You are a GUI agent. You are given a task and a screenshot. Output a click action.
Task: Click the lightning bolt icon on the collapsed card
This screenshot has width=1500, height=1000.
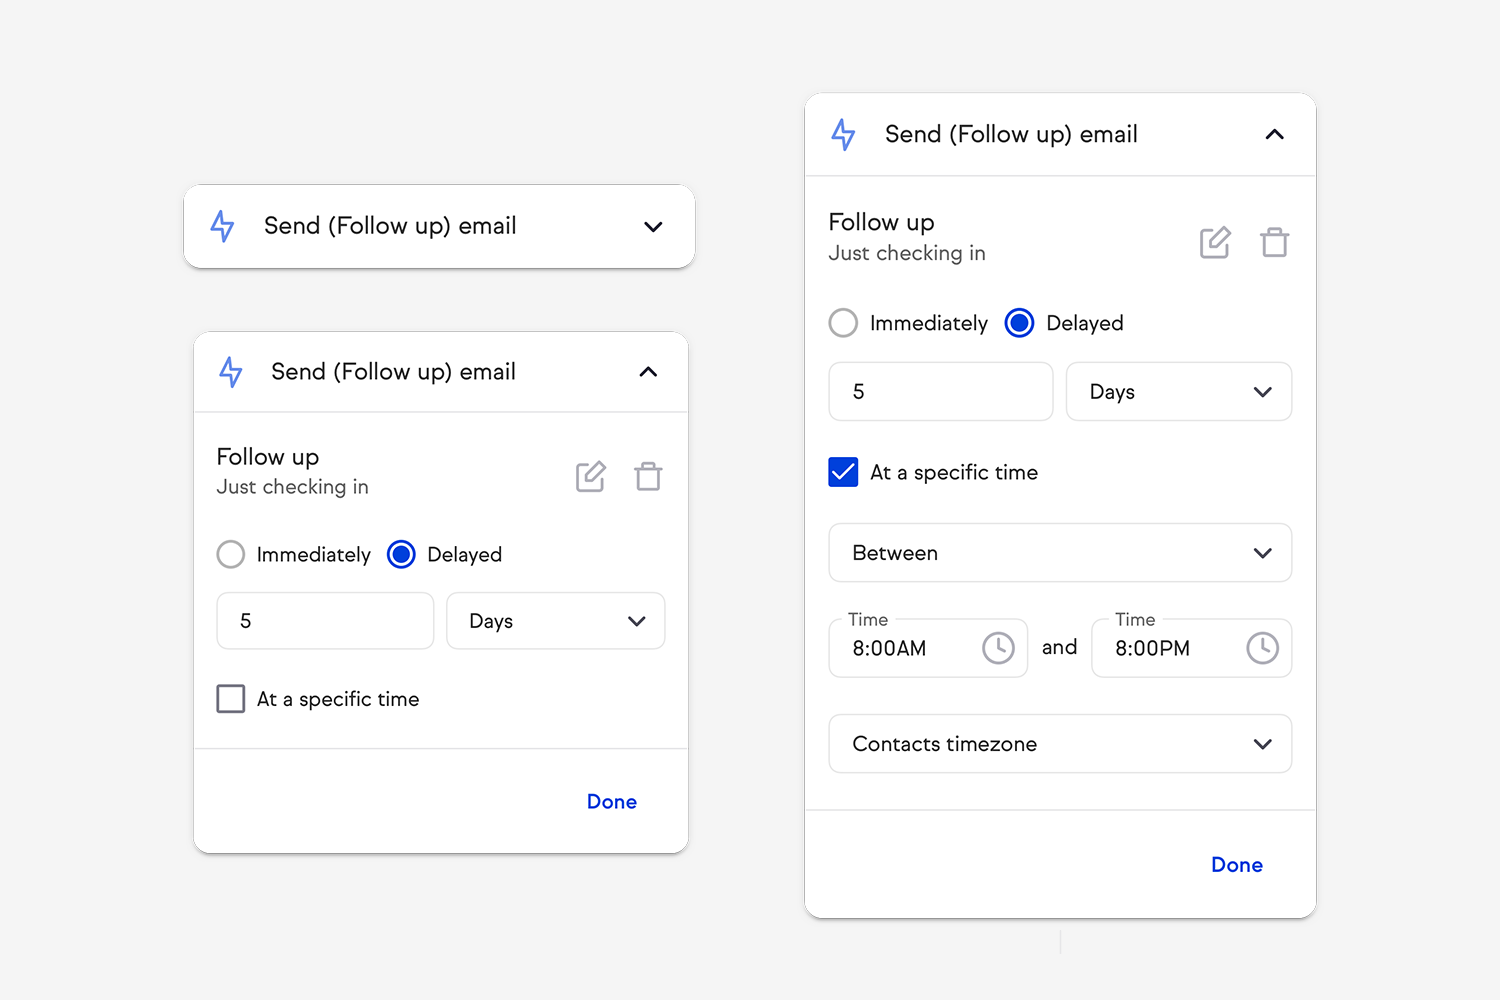(x=222, y=226)
